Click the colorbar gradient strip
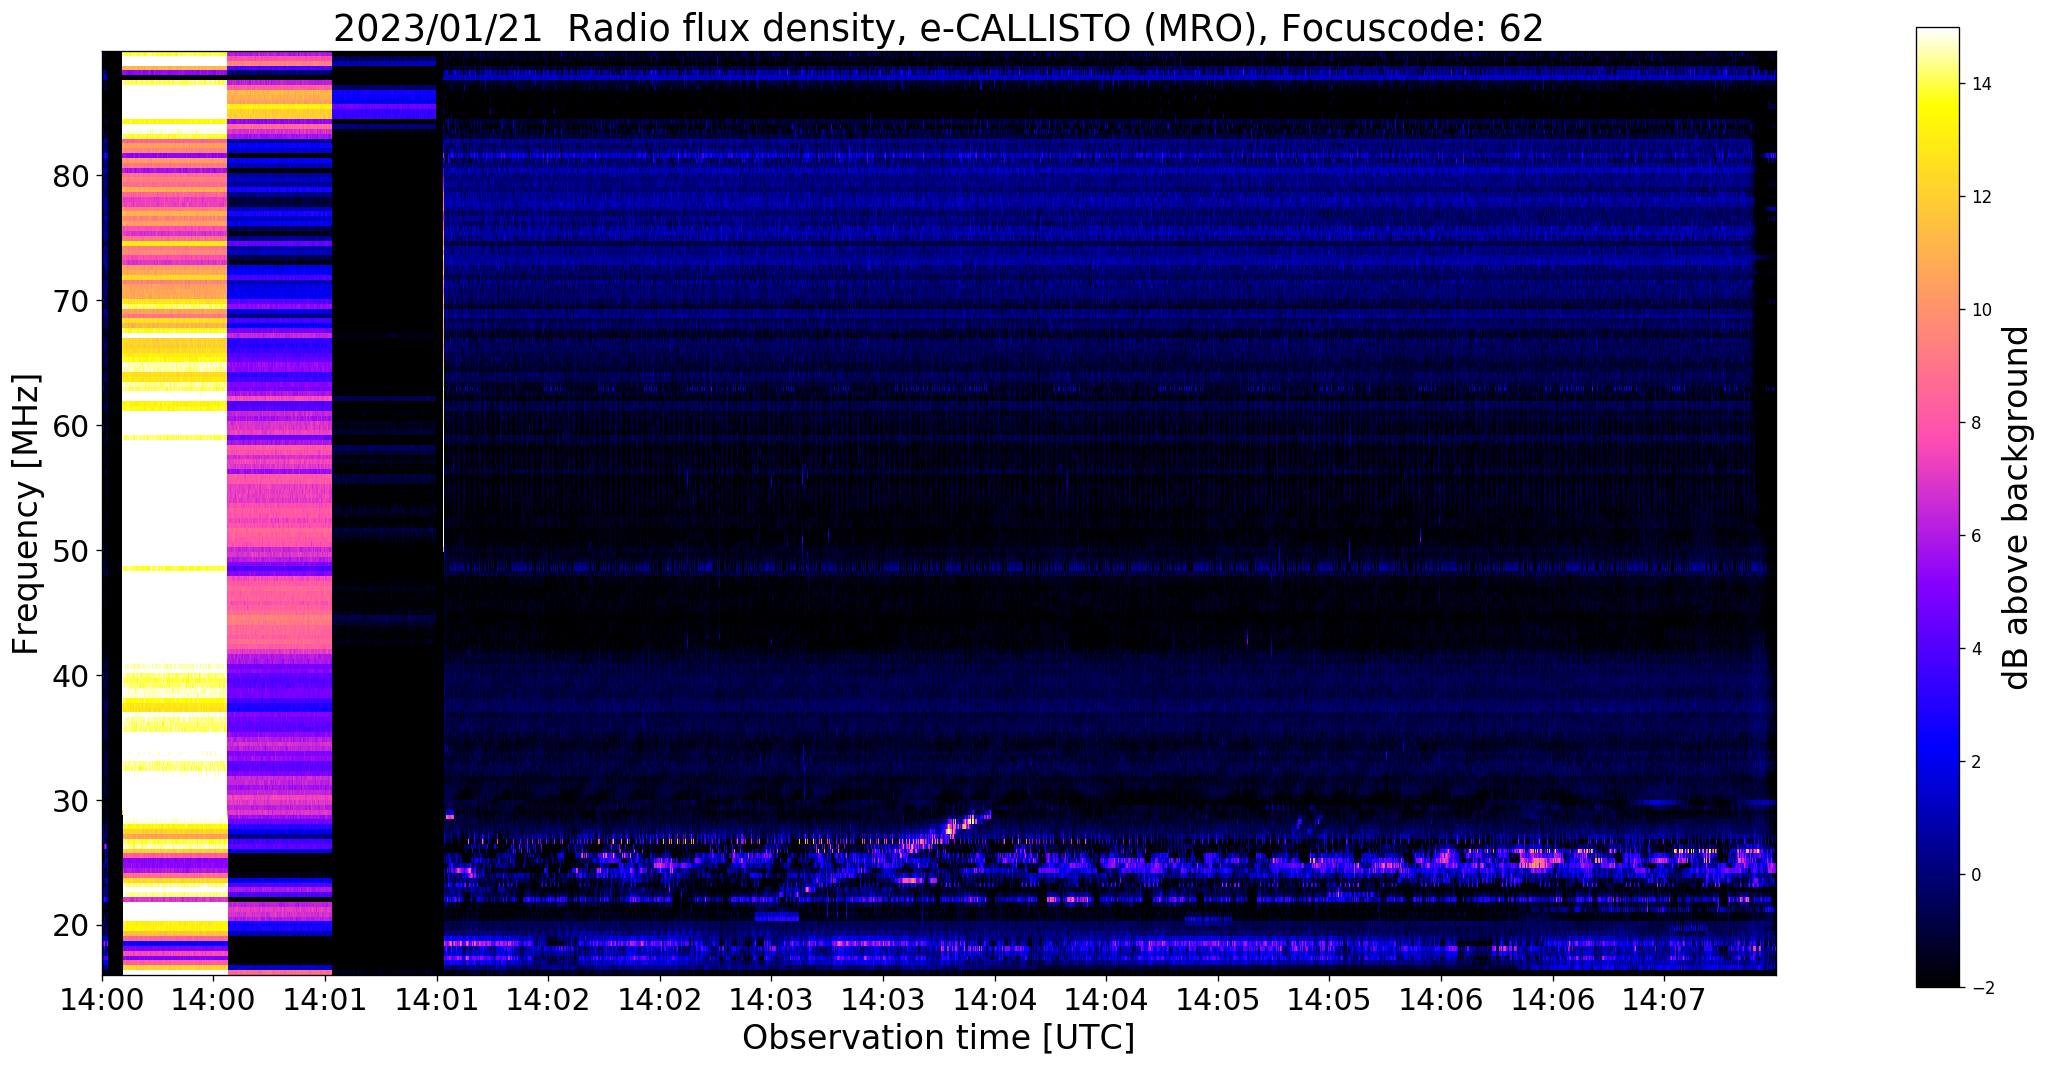This screenshot has width=2047, height=1067. tap(1937, 508)
